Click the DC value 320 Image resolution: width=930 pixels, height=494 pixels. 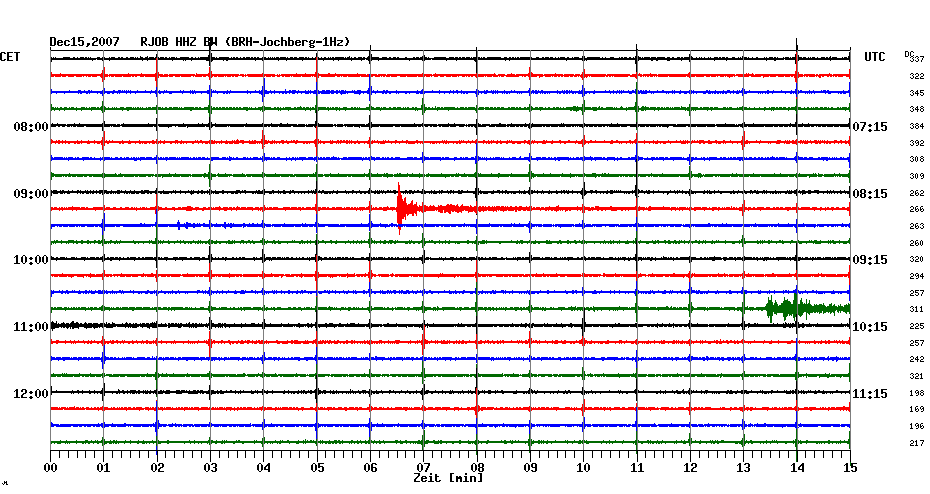click(x=917, y=260)
